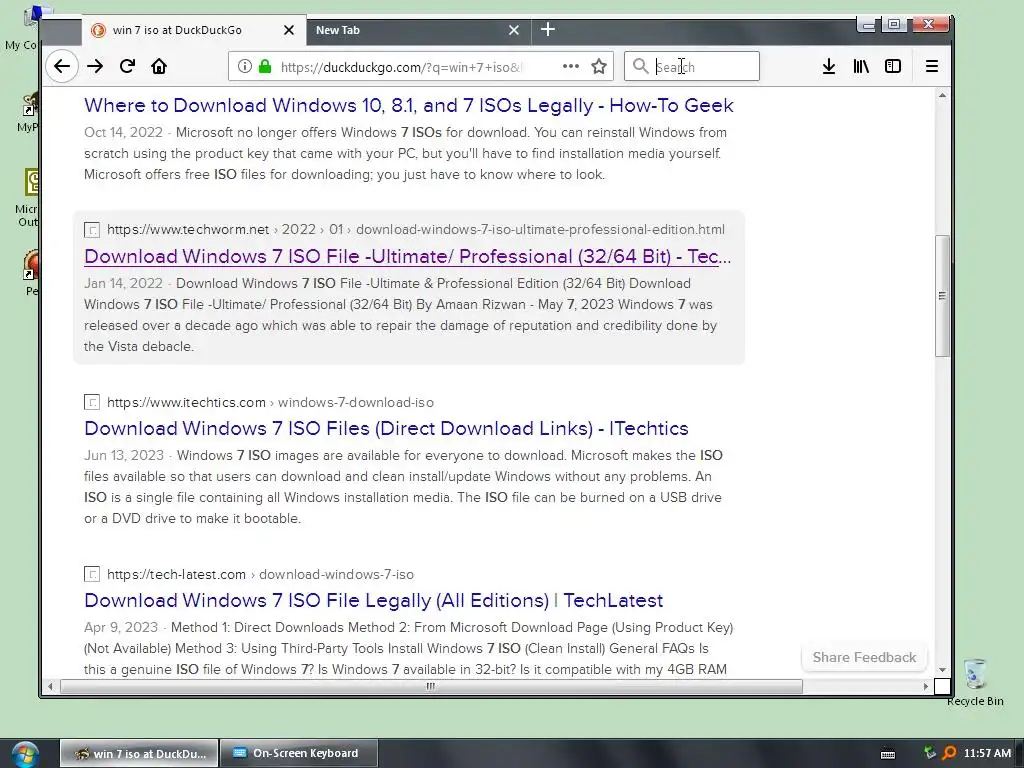Click the horizontal scrollbar thumb
Image resolution: width=1024 pixels, height=768 pixels.
[431, 686]
